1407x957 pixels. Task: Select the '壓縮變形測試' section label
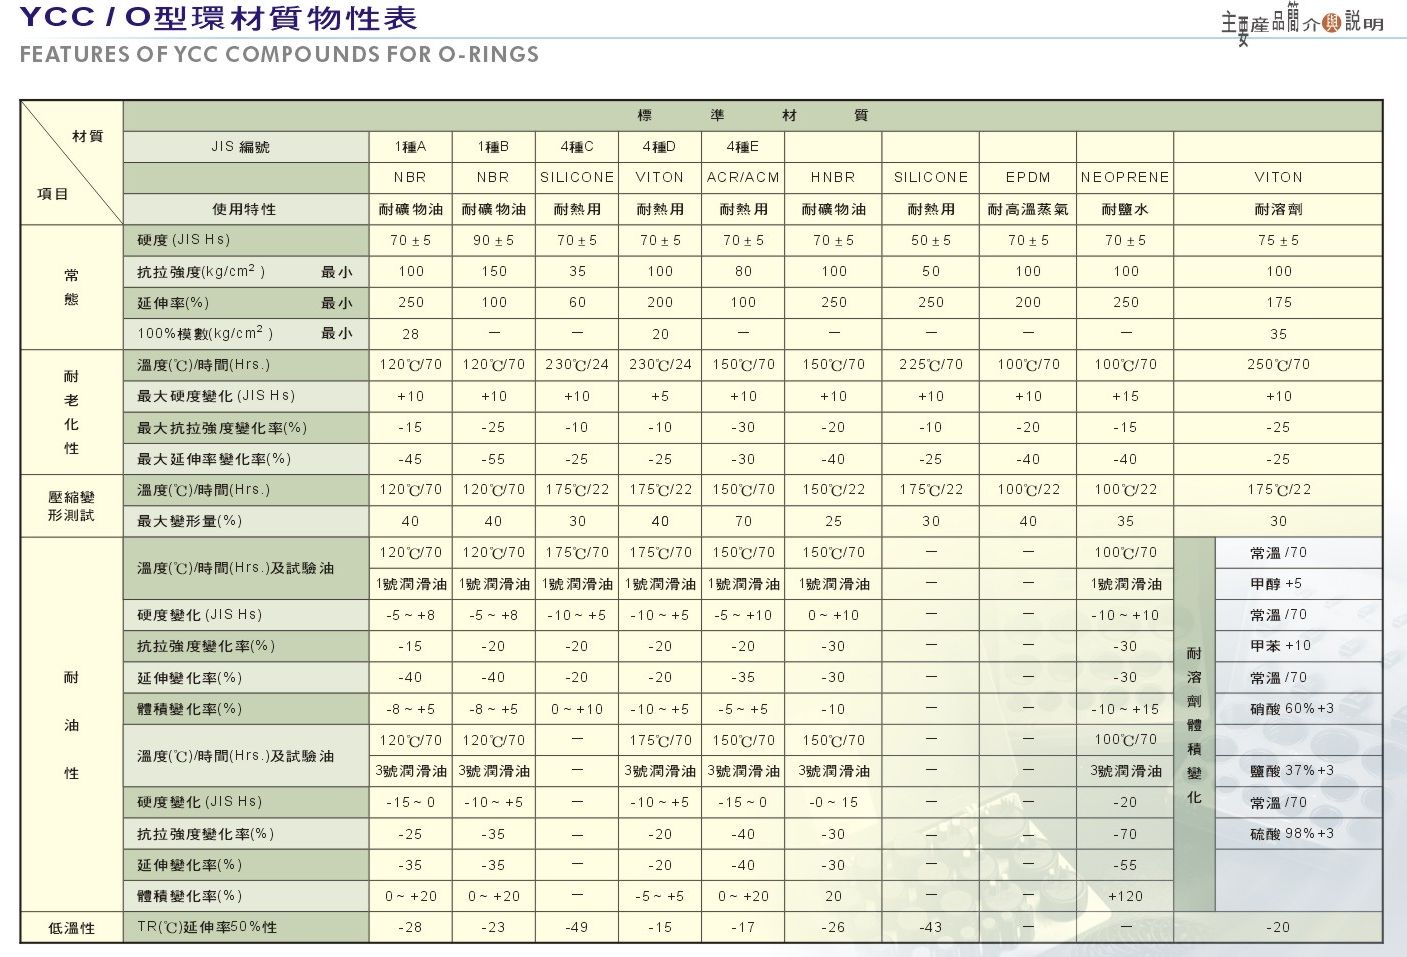(71, 506)
